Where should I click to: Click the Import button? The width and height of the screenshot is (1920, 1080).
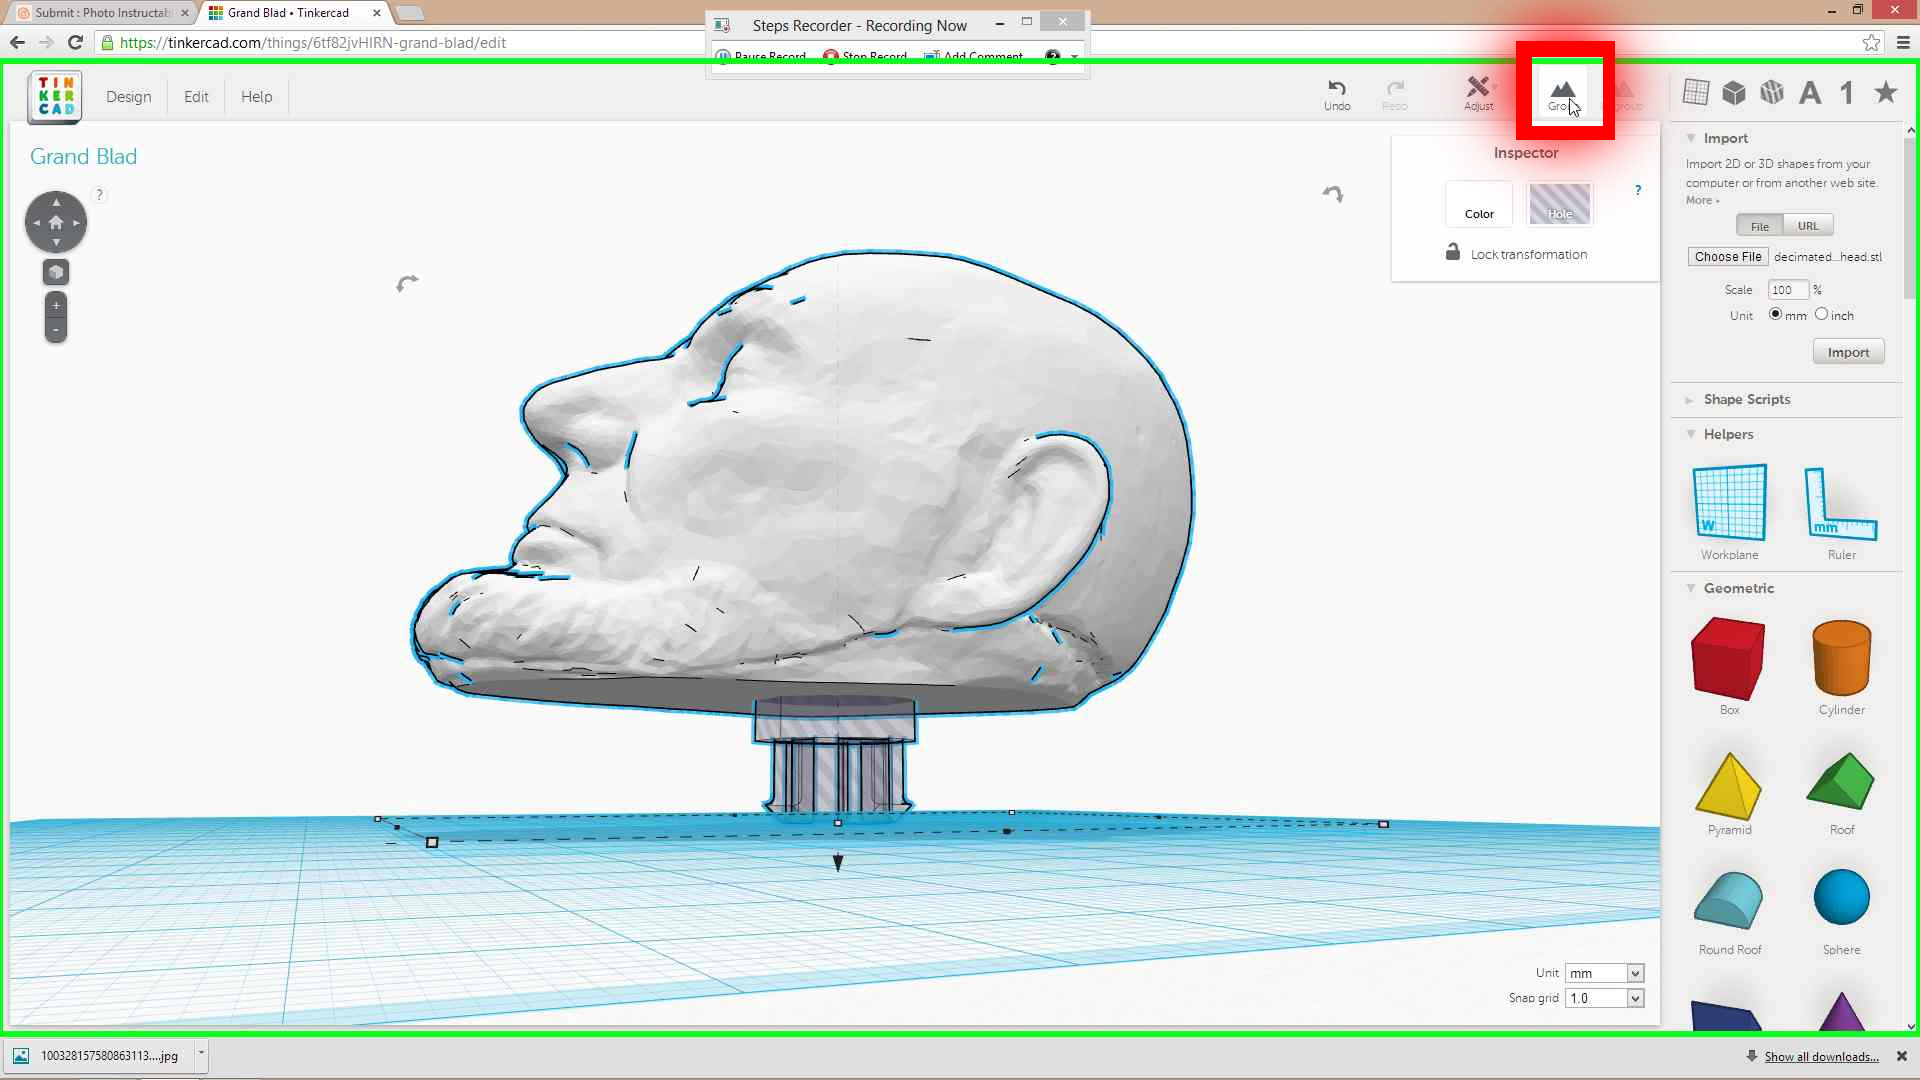(1848, 352)
